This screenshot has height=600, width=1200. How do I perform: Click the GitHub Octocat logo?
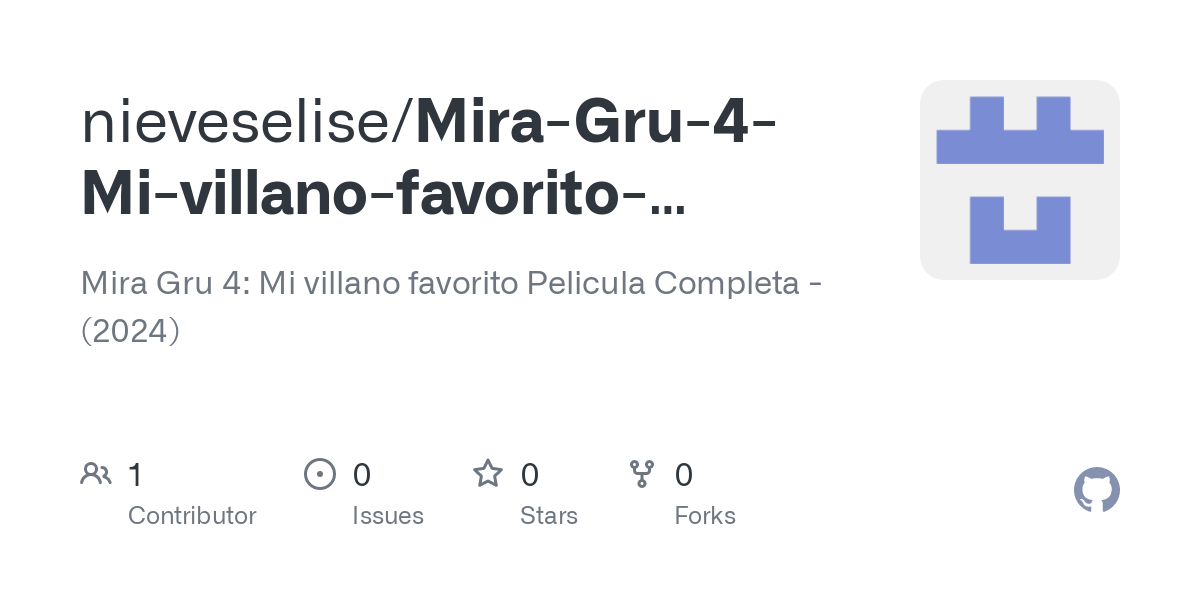coord(1097,491)
